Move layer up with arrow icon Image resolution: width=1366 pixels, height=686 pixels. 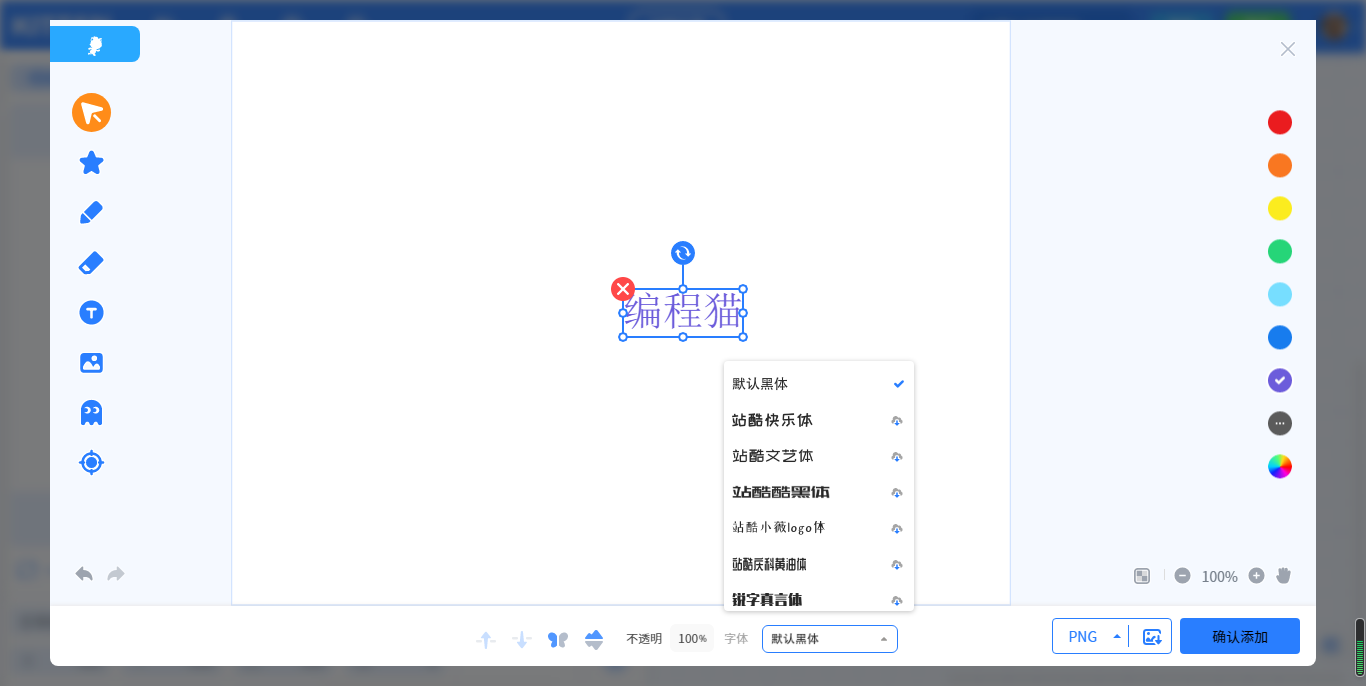486,639
